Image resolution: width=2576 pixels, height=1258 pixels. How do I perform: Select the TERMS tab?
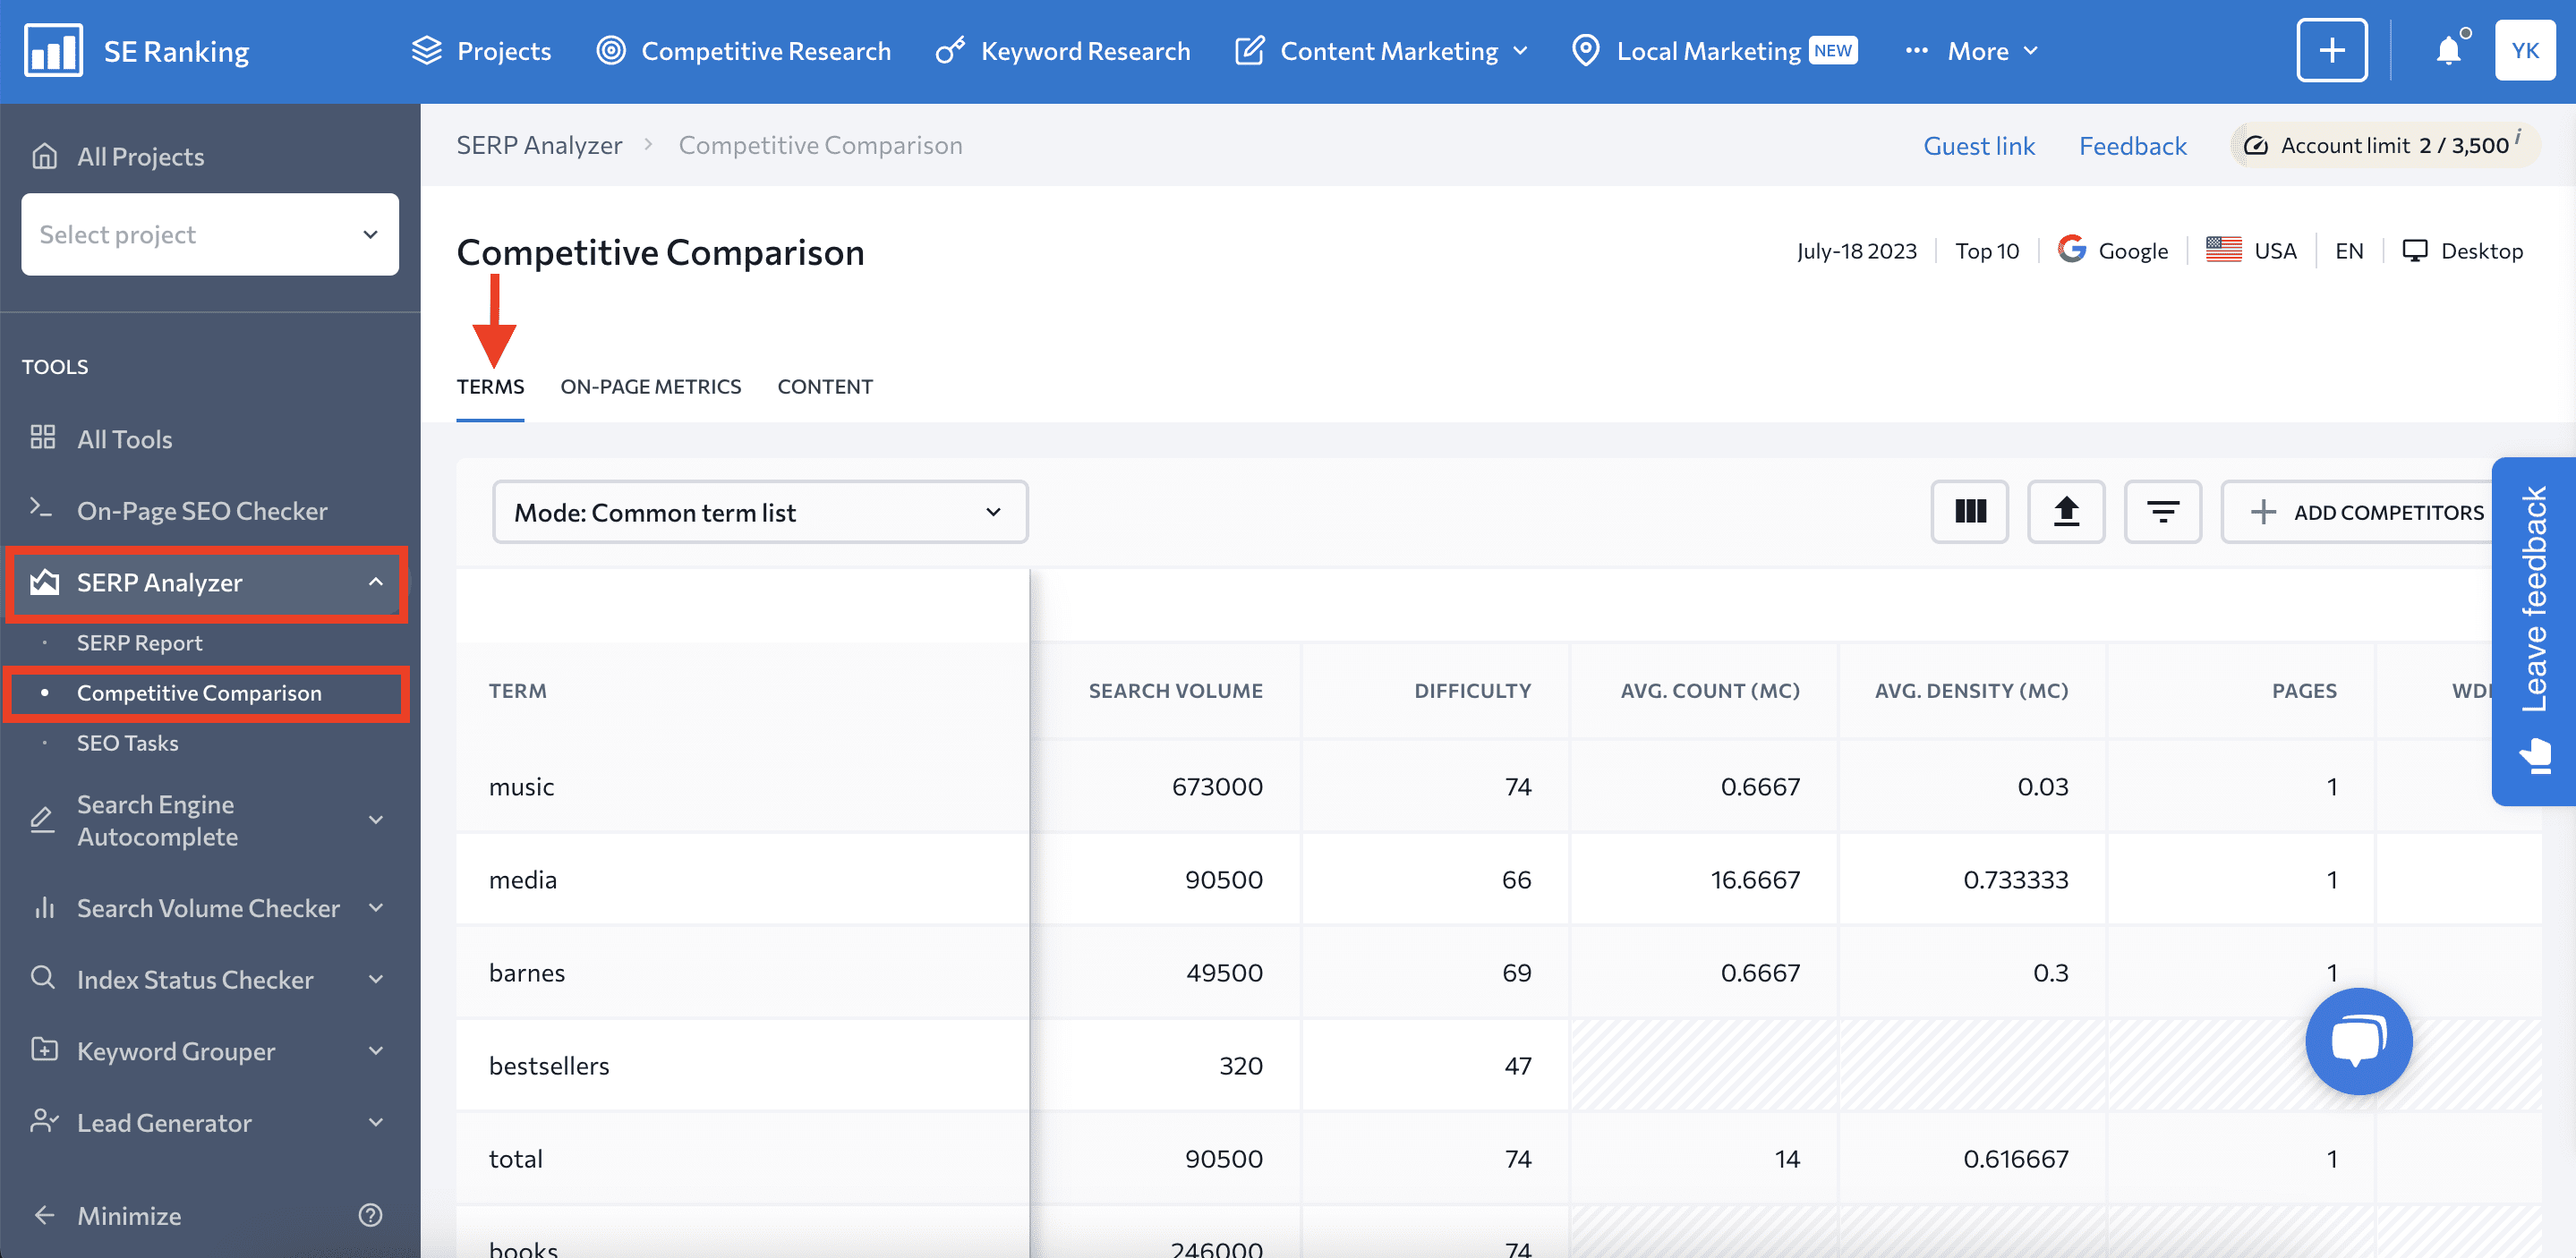coord(490,386)
